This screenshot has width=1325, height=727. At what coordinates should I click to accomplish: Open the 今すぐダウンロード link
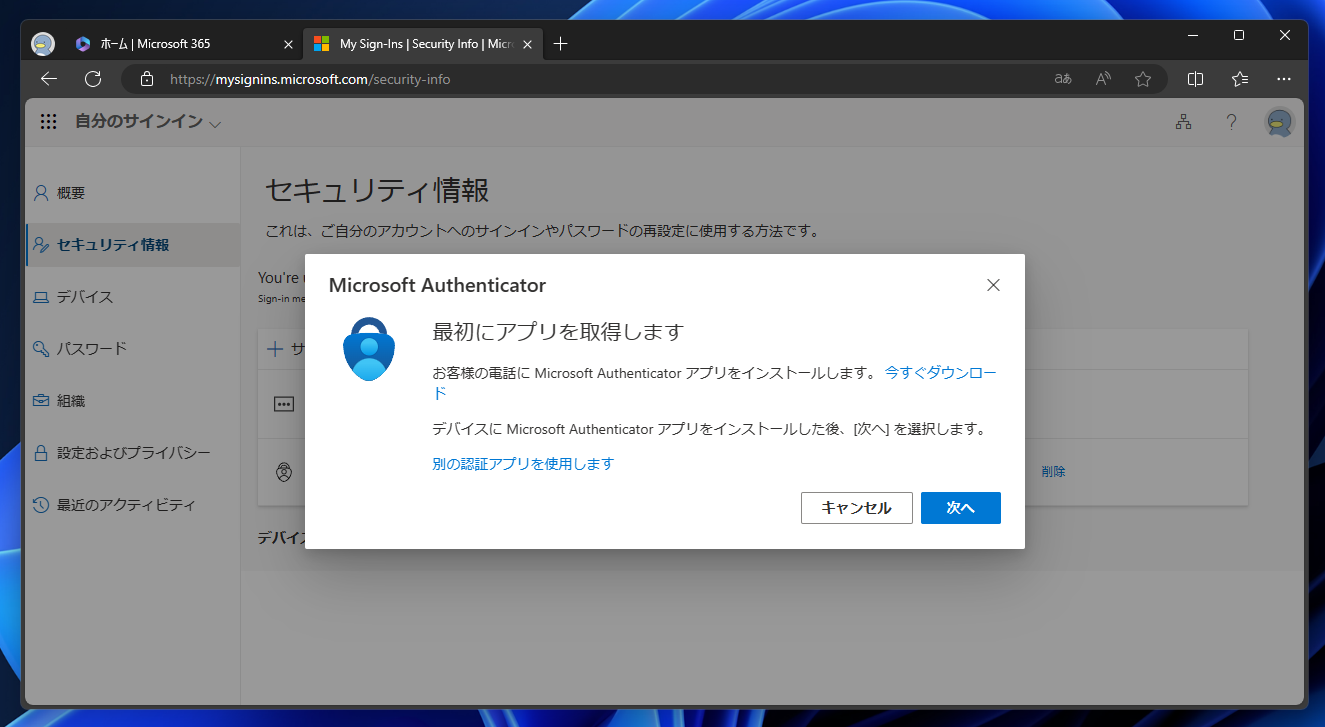(x=941, y=373)
